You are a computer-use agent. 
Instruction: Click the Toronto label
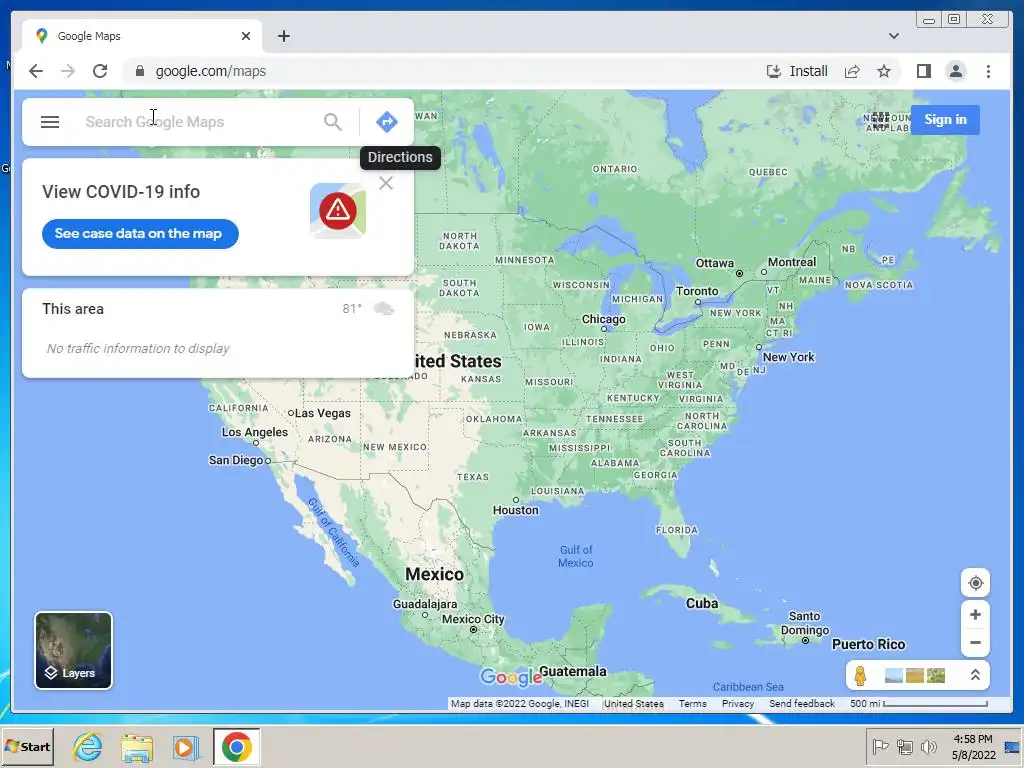[x=696, y=291]
